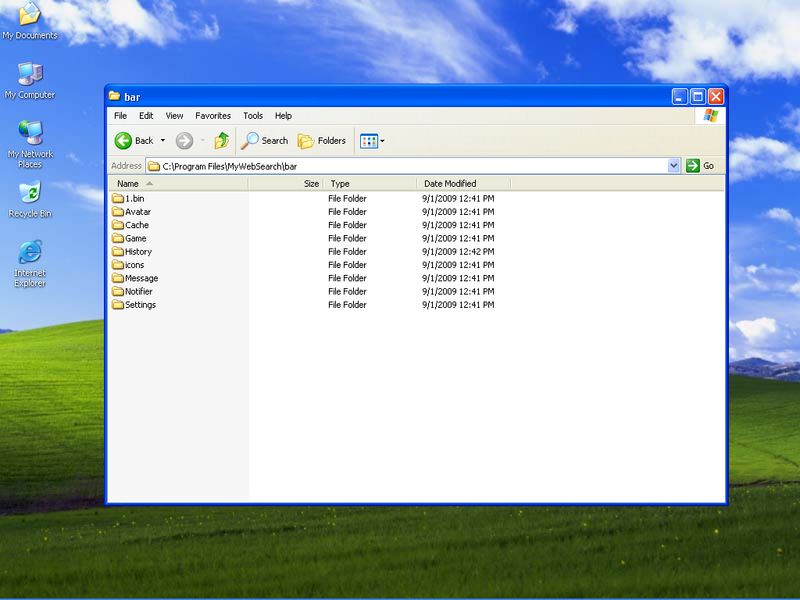Click History's 12:42 PM modified date

[458, 252]
